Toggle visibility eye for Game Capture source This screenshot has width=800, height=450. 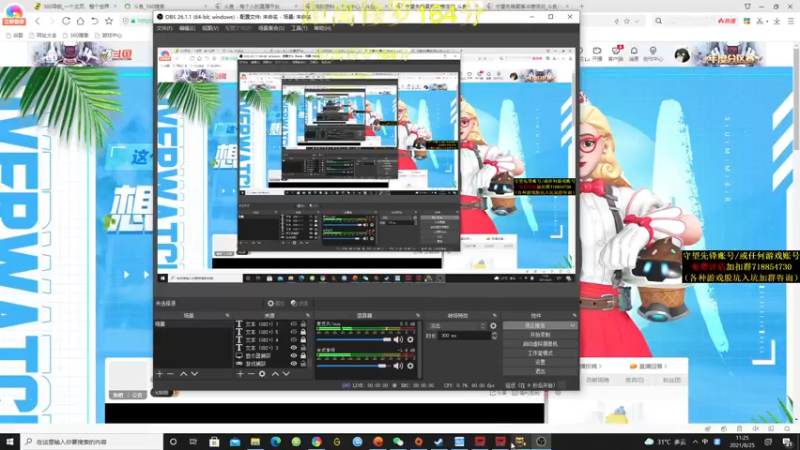293,364
